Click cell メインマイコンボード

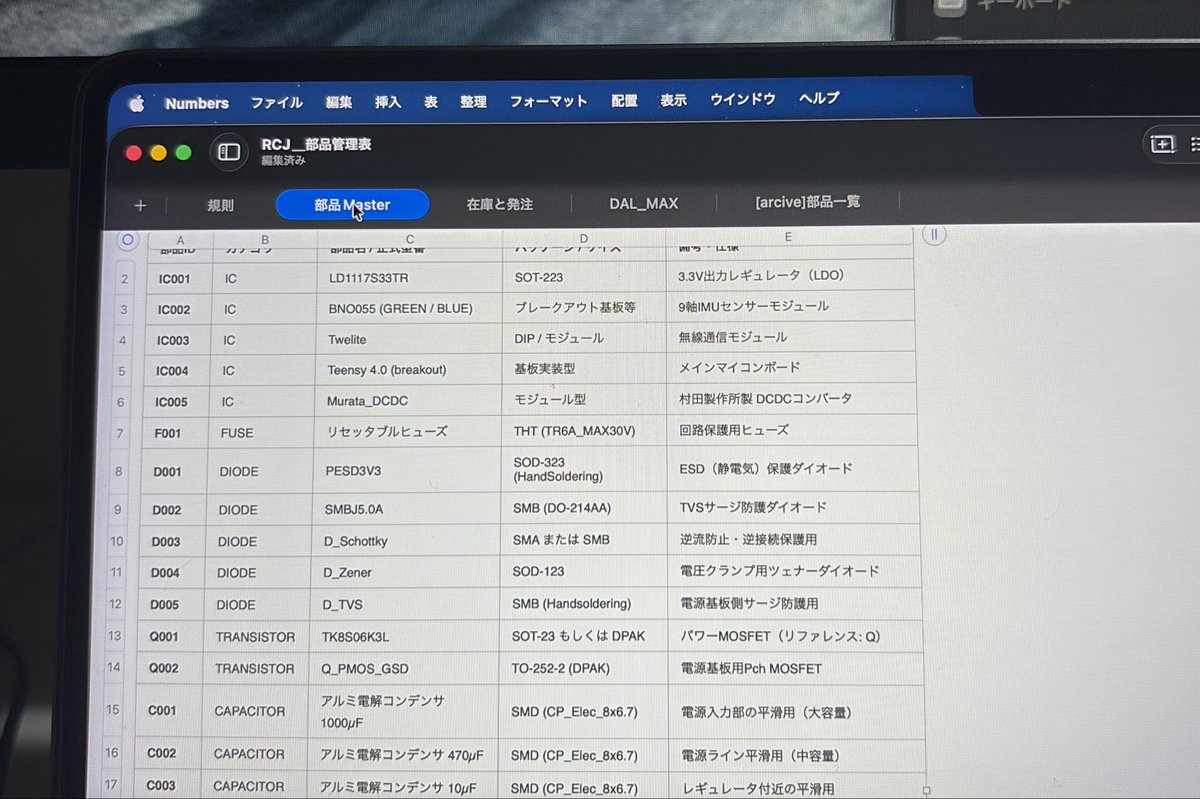[792, 368]
